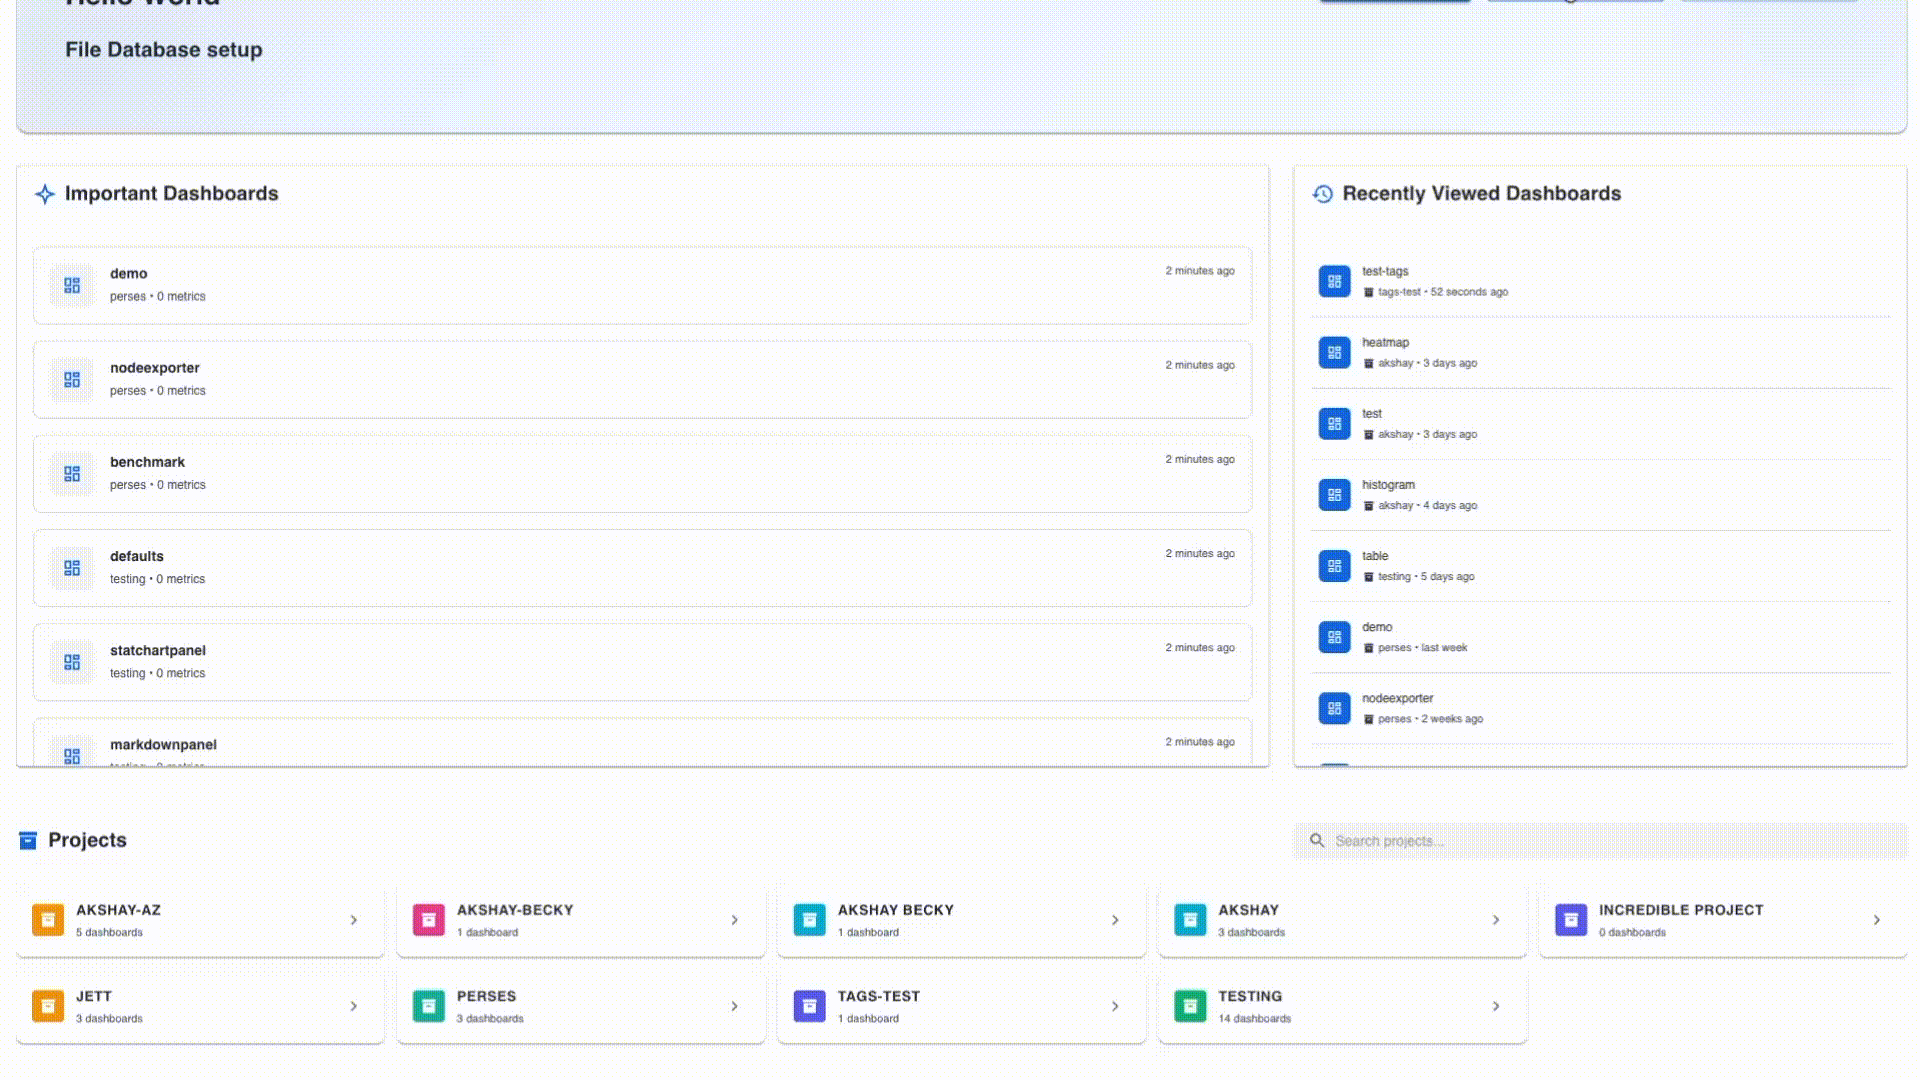
Task: Click the blue test-tags dashboard icon
Action: [x=1334, y=282]
